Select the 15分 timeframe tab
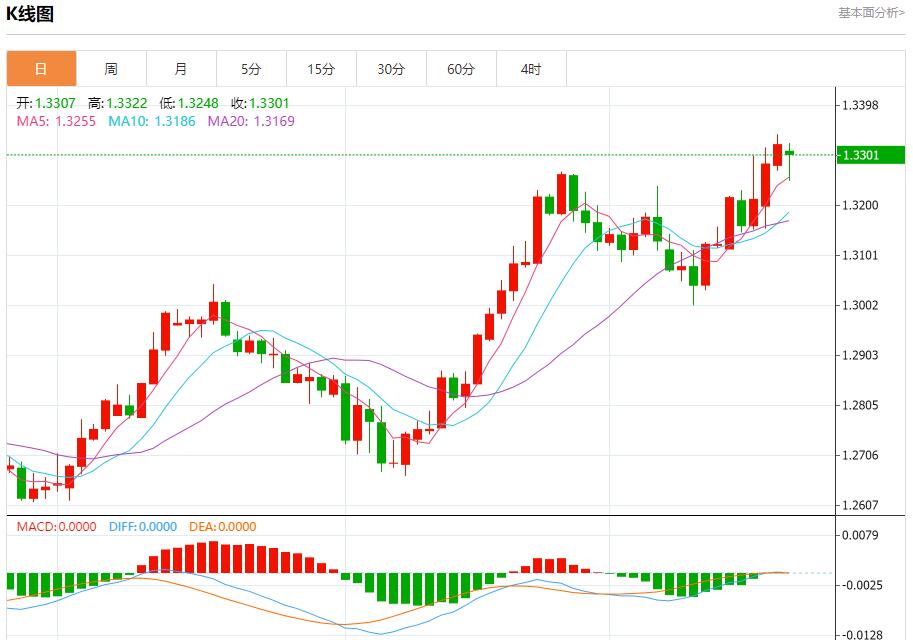Viewport: 913px width, 640px height. [321, 69]
